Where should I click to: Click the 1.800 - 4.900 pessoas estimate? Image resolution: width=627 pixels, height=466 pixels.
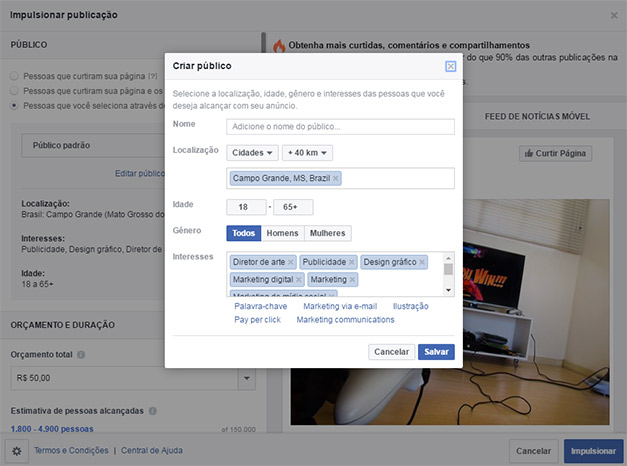tap(52, 429)
